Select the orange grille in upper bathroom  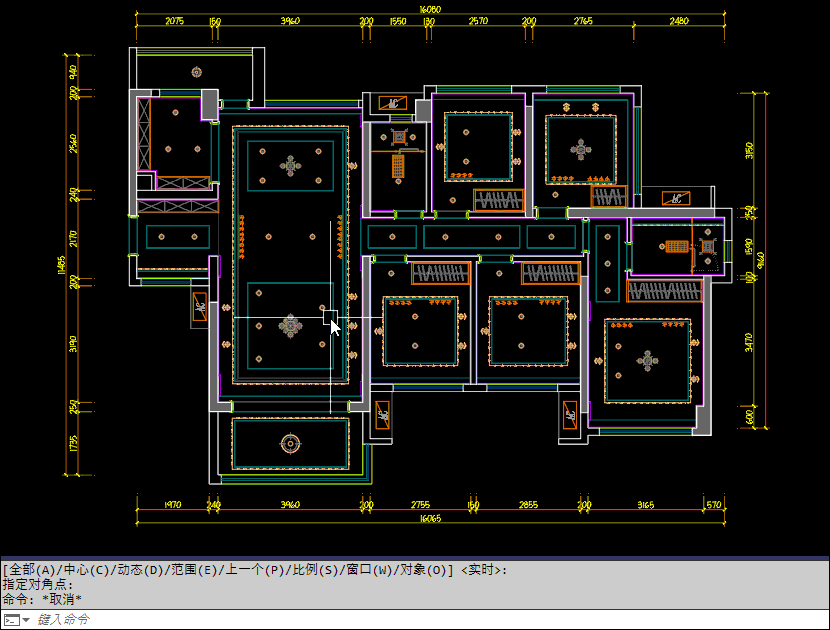pyautogui.click(x=398, y=165)
